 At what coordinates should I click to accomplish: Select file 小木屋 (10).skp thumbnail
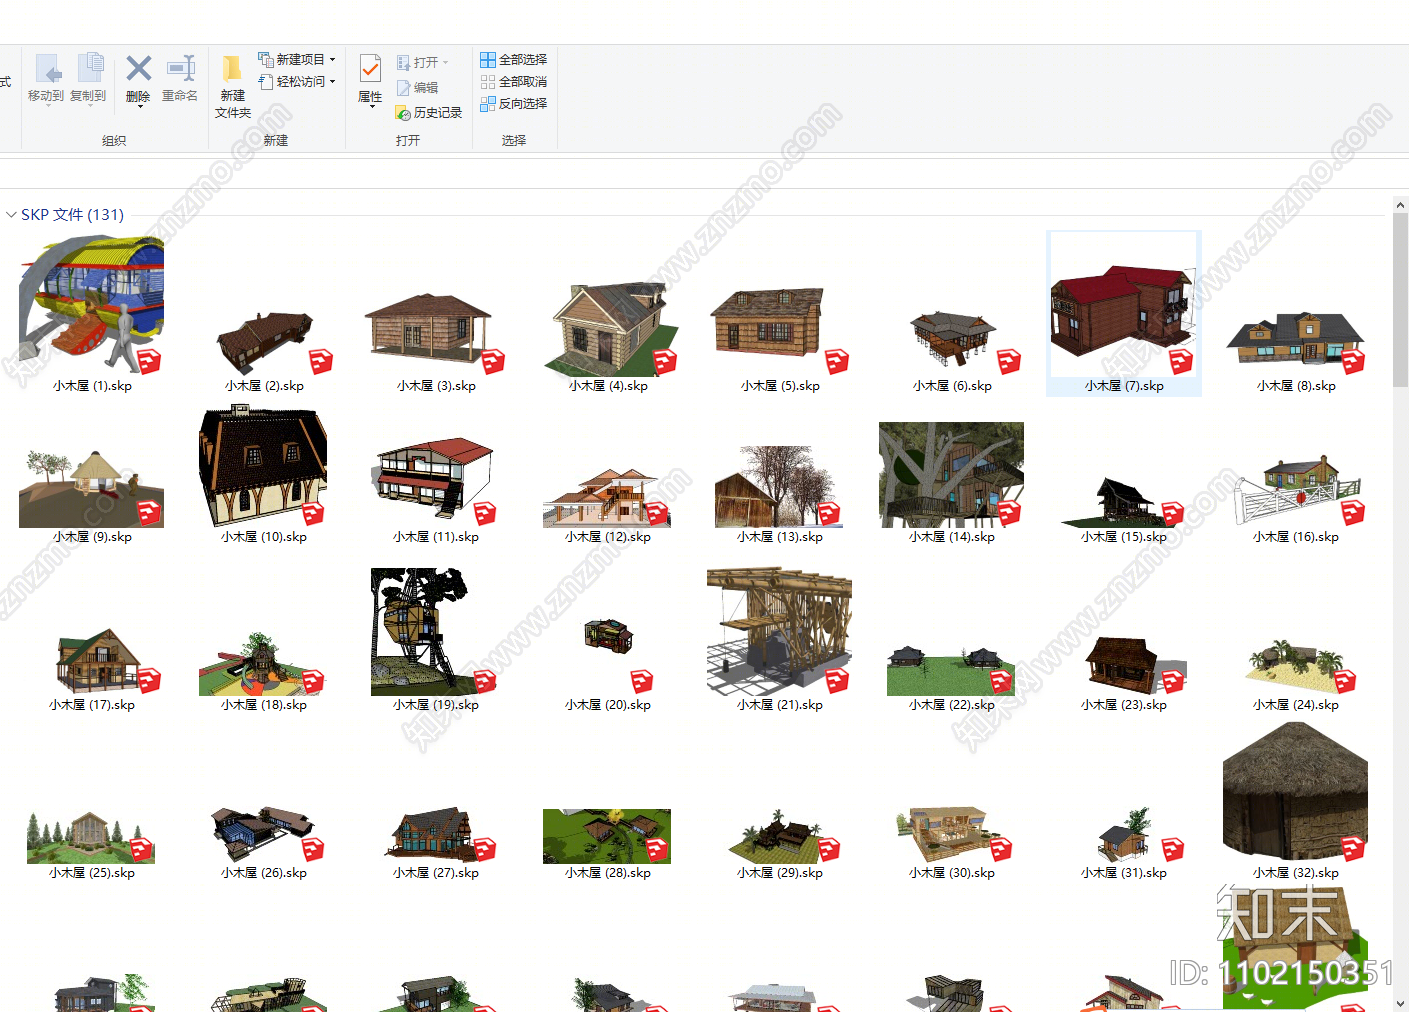[x=263, y=465]
